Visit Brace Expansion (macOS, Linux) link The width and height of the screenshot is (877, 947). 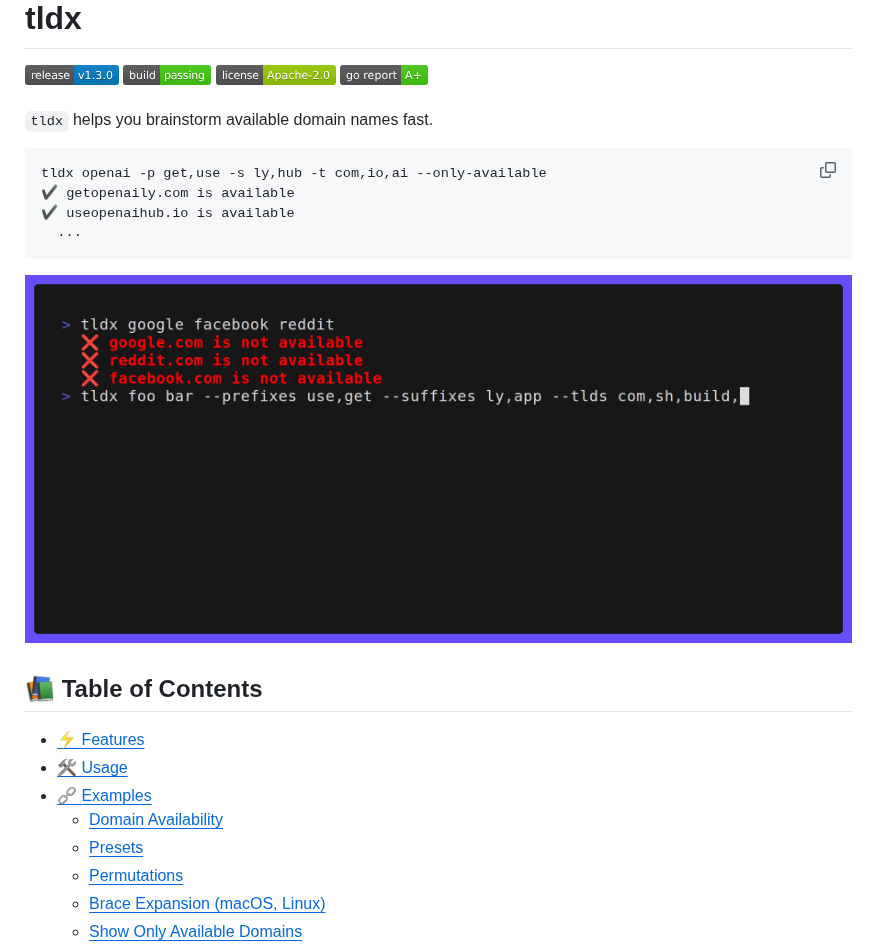(x=207, y=904)
